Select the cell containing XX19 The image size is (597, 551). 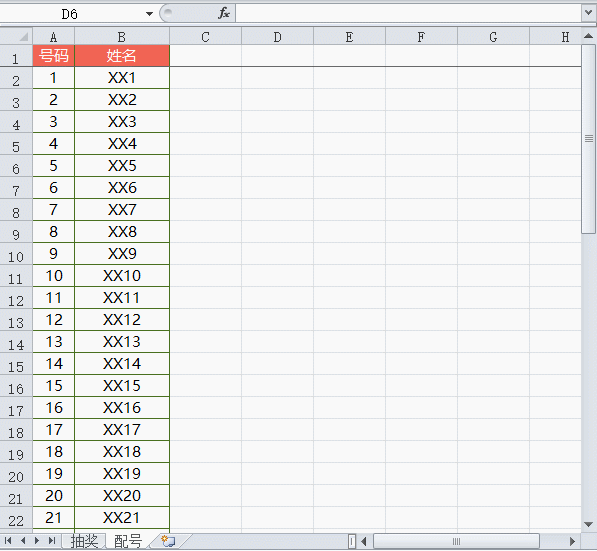(122, 474)
